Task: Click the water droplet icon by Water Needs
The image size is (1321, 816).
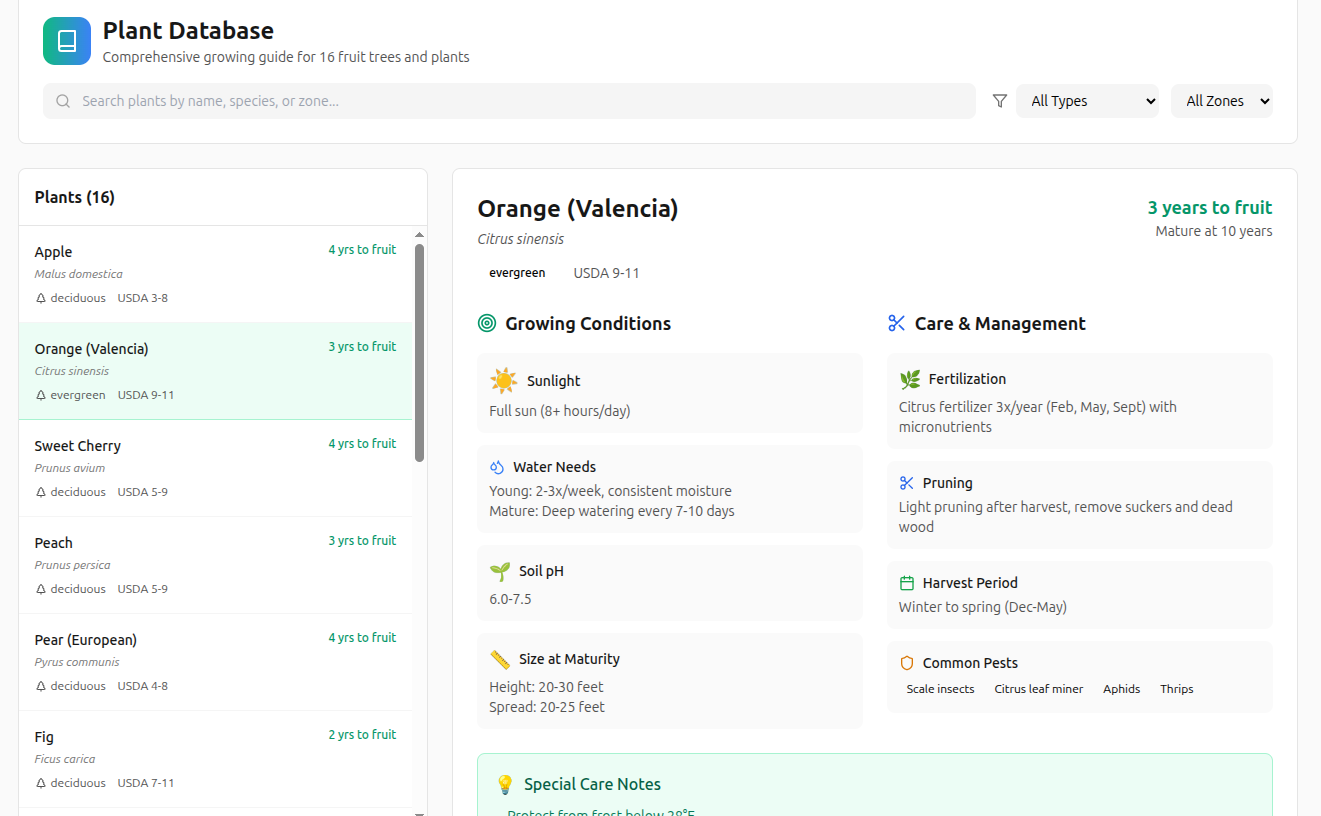Action: pyautogui.click(x=497, y=467)
